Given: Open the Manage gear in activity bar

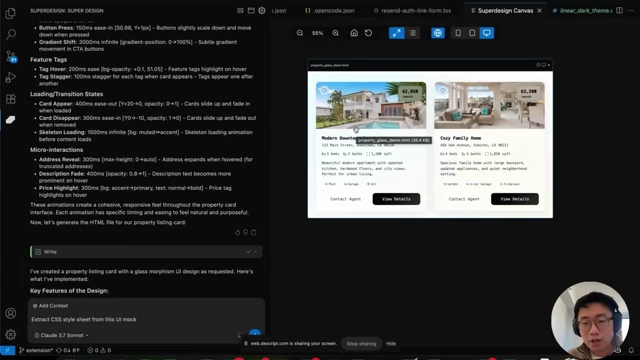Looking at the screenshot, I should point(11,335).
